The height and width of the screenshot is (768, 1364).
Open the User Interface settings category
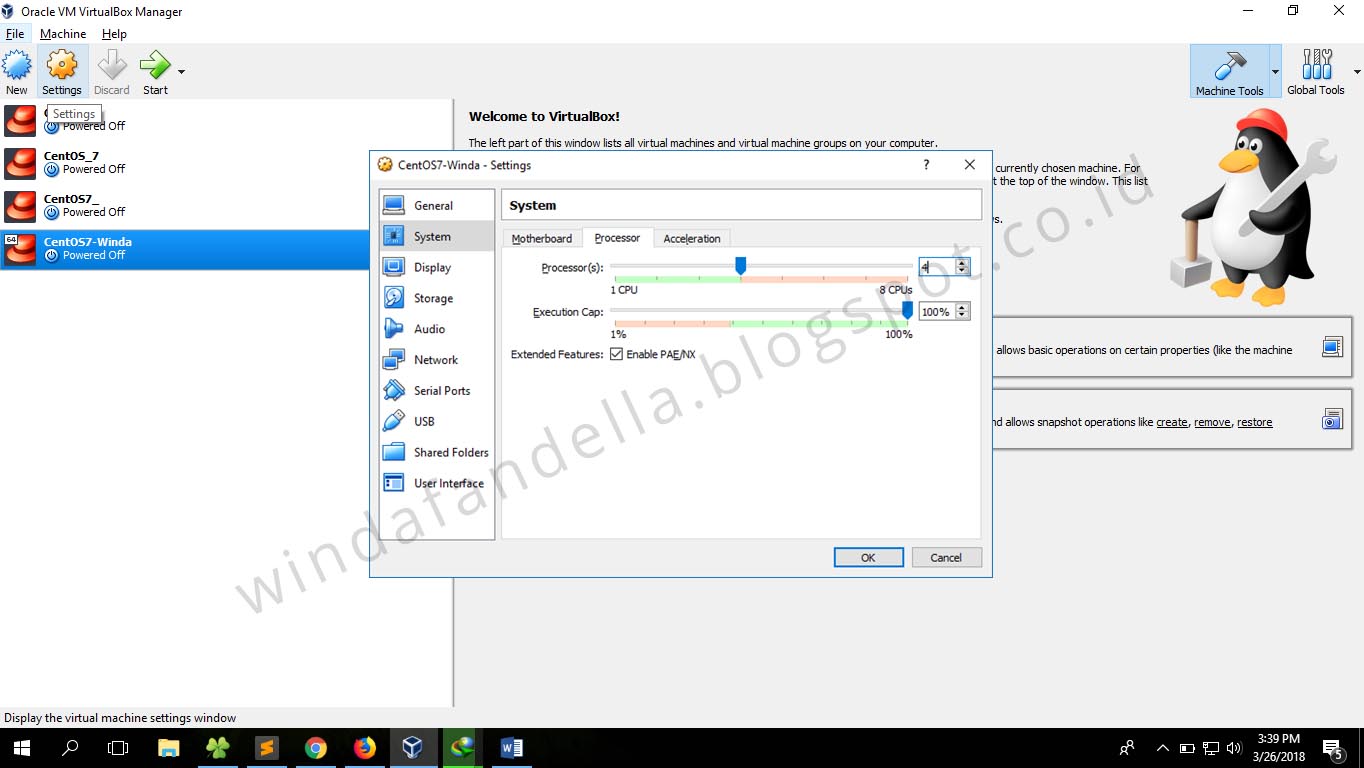[437, 484]
